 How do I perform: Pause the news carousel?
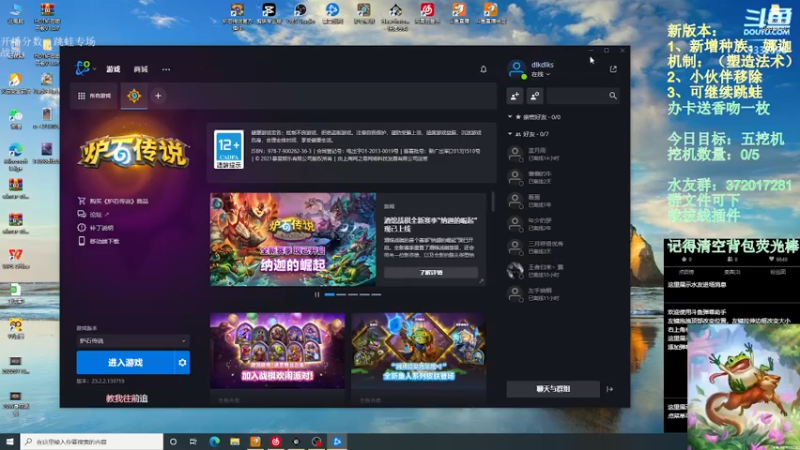click(x=317, y=294)
